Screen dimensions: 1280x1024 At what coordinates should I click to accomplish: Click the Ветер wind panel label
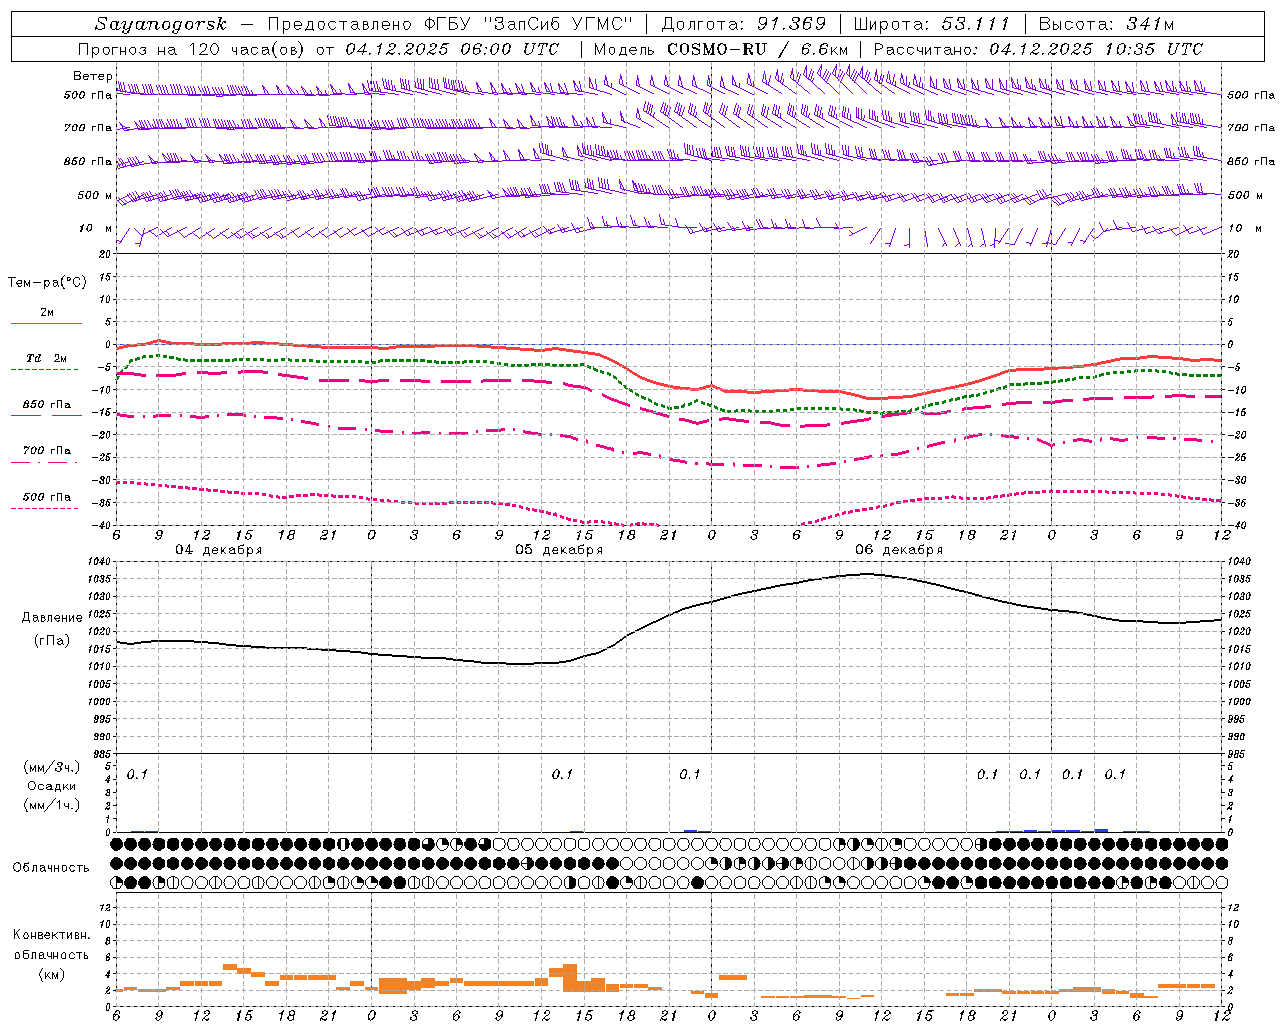tap(93, 76)
